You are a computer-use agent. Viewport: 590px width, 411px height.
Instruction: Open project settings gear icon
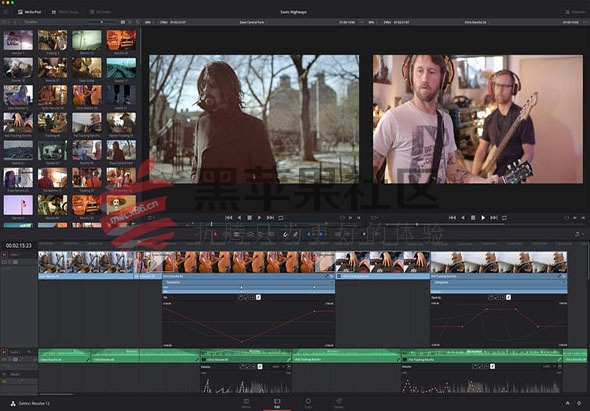(x=579, y=403)
